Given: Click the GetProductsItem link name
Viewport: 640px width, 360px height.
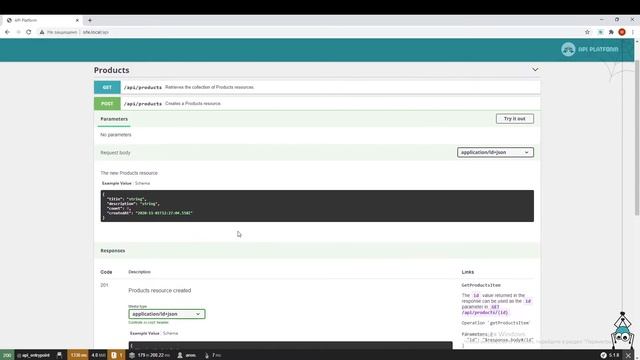Looking at the screenshot, I should point(481,285).
